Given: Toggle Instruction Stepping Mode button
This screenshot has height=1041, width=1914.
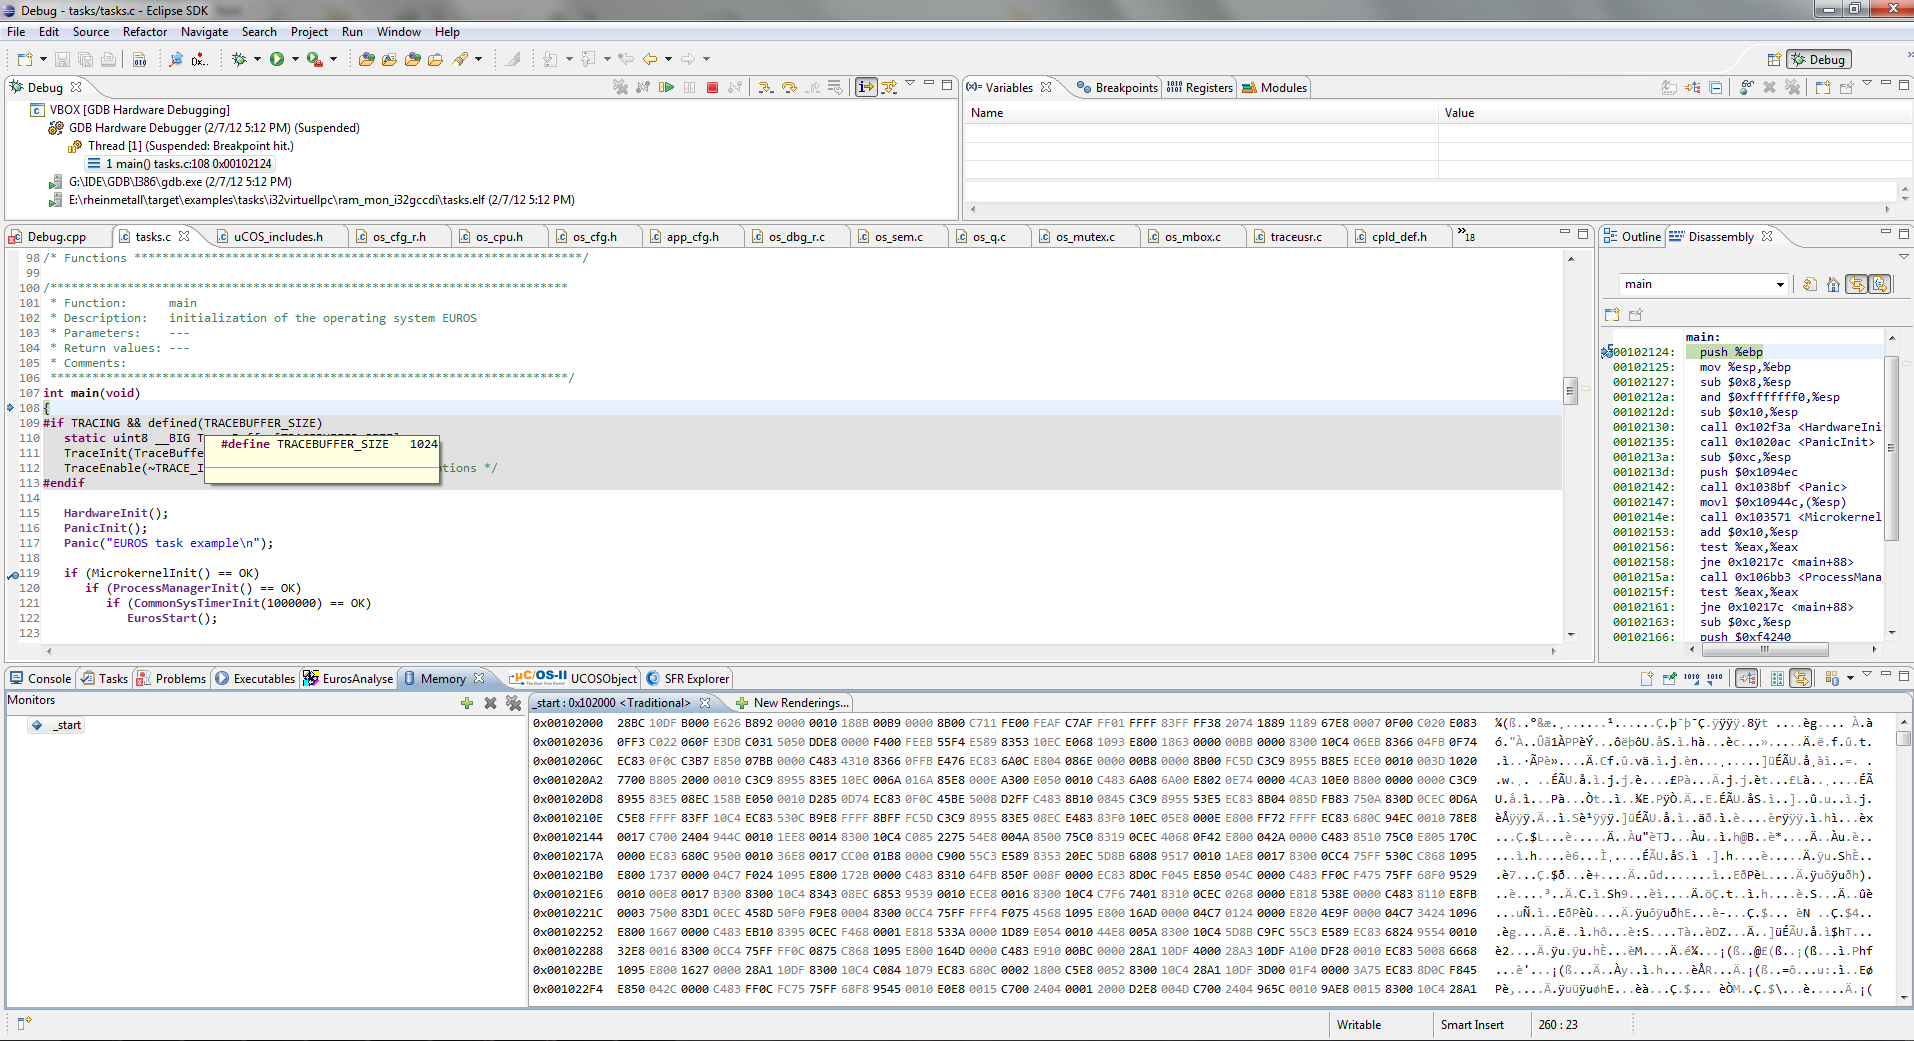Looking at the screenshot, I should (x=866, y=88).
